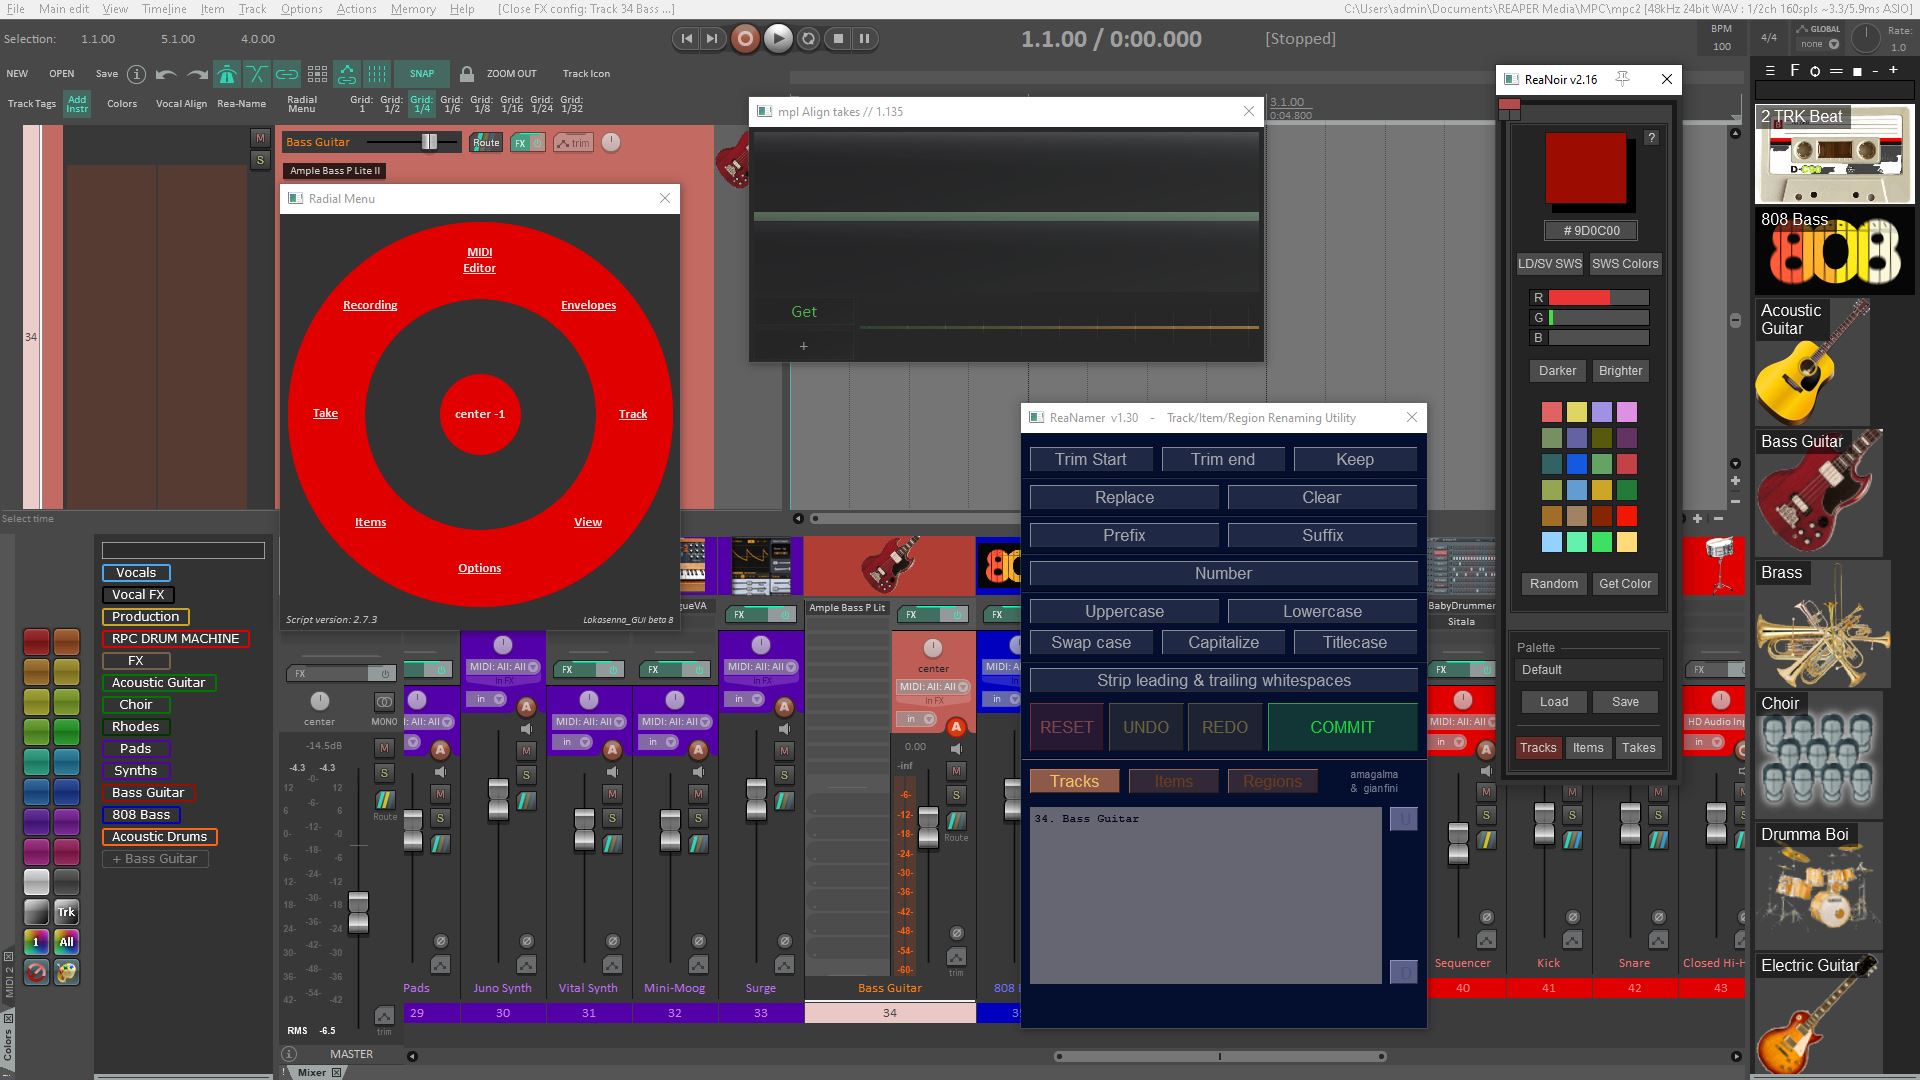Image resolution: width=1920 pixels, height=1080 pixels.
Task: Click the ReaNoir R color slider
Action: pos(1598,298)
